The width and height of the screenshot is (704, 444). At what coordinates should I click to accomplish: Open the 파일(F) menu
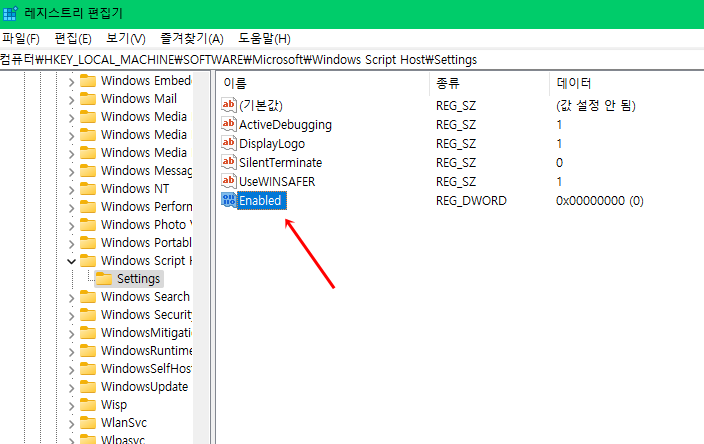tap(21, 39)
